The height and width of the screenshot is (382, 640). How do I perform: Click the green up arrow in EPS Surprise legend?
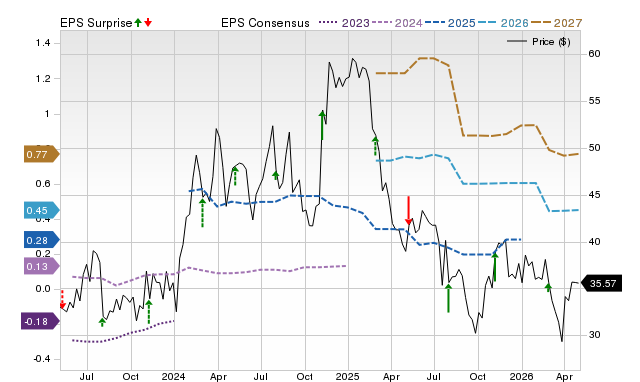pos(138,22)
